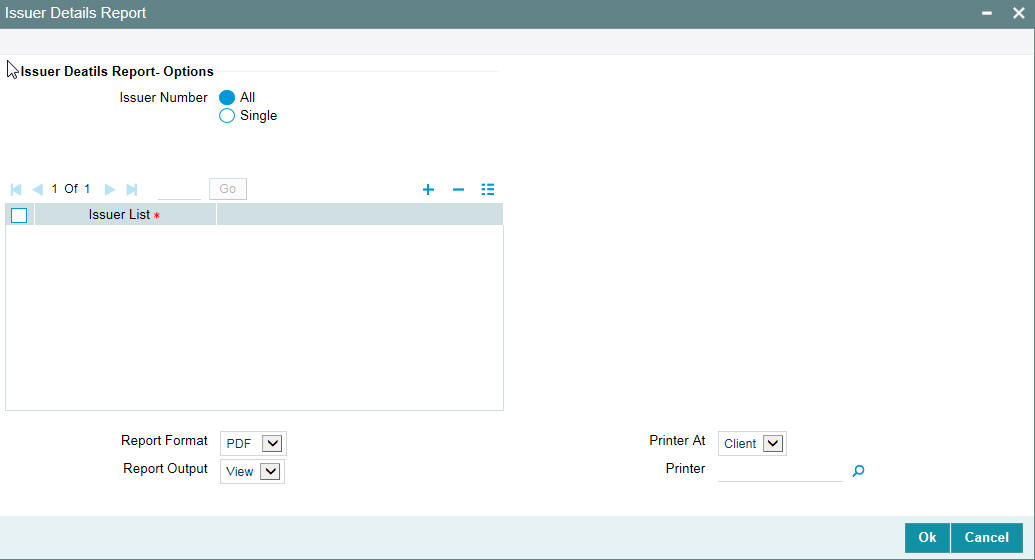Open Printer lookup search icon
This screenshot has height=560, width=1035.
click(858, 471)
